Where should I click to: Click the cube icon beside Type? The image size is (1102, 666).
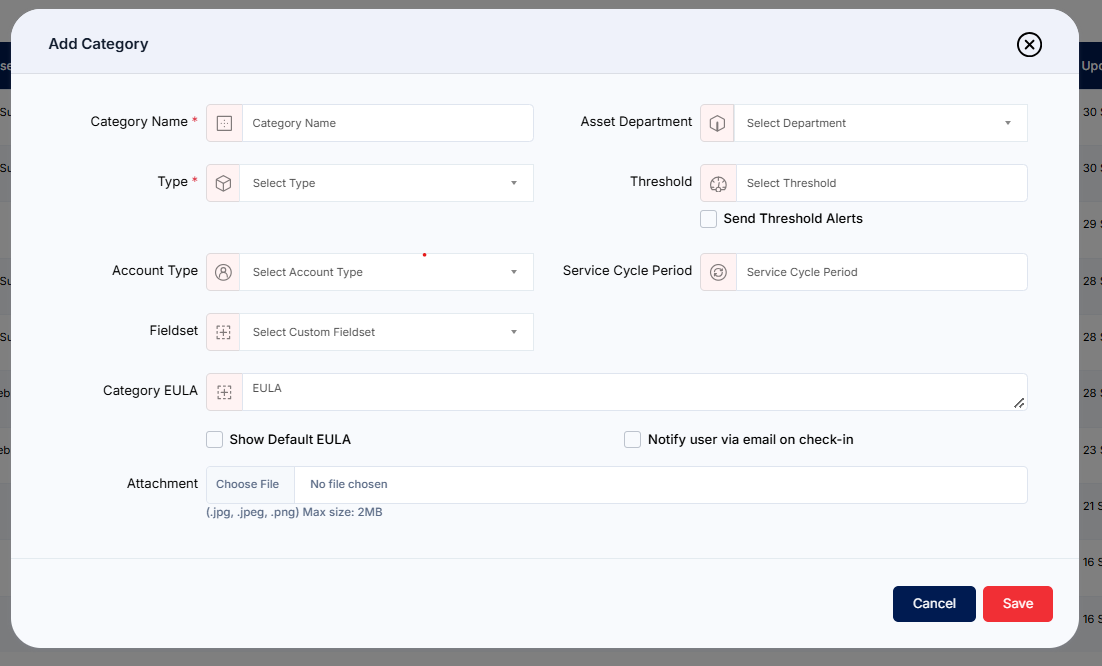(223, 183)
